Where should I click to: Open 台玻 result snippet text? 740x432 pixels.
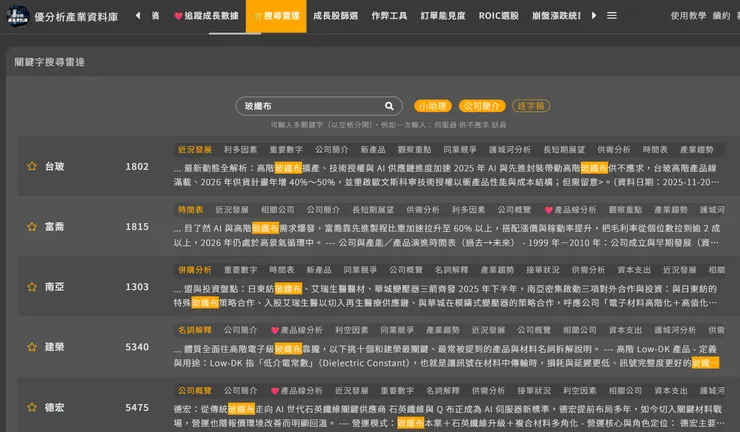[x=446, y=175]
